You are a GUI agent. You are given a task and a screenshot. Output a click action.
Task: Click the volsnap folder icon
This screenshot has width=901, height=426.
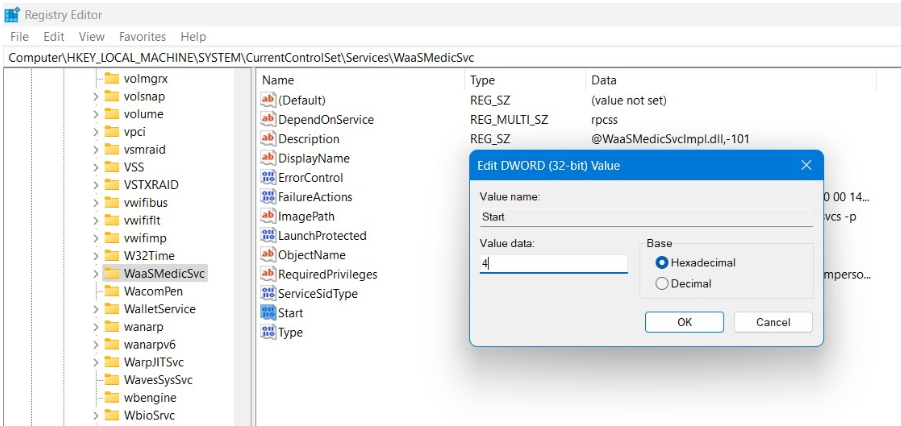click(x=111, y=97)
